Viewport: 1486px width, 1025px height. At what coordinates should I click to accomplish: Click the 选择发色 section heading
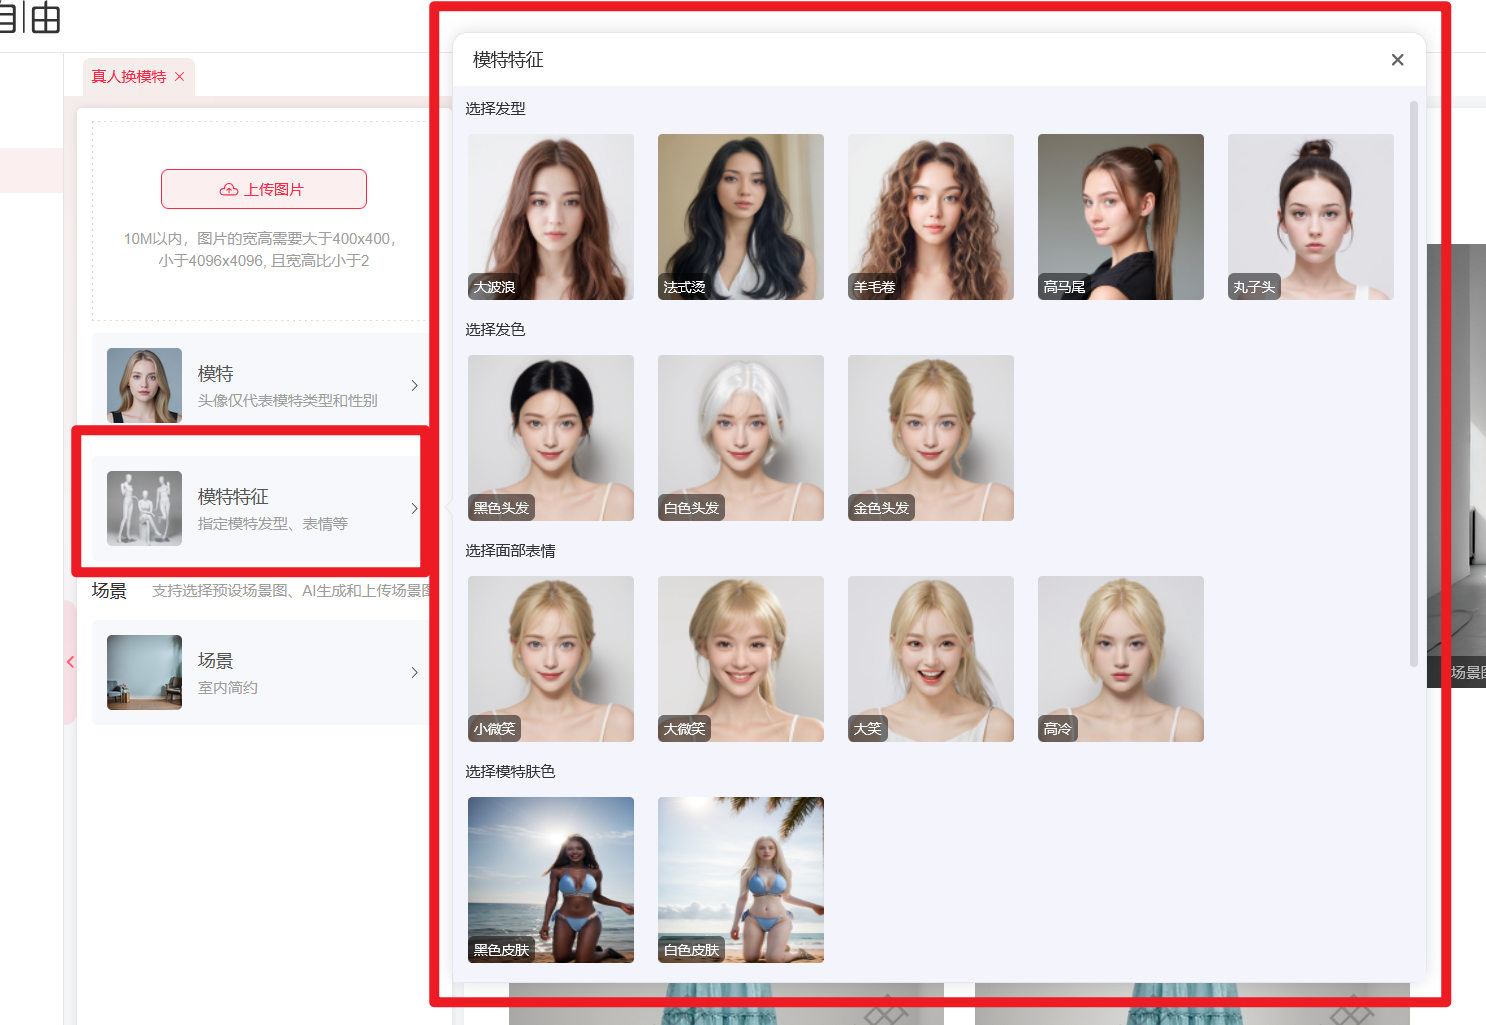[x=495, y=329]
